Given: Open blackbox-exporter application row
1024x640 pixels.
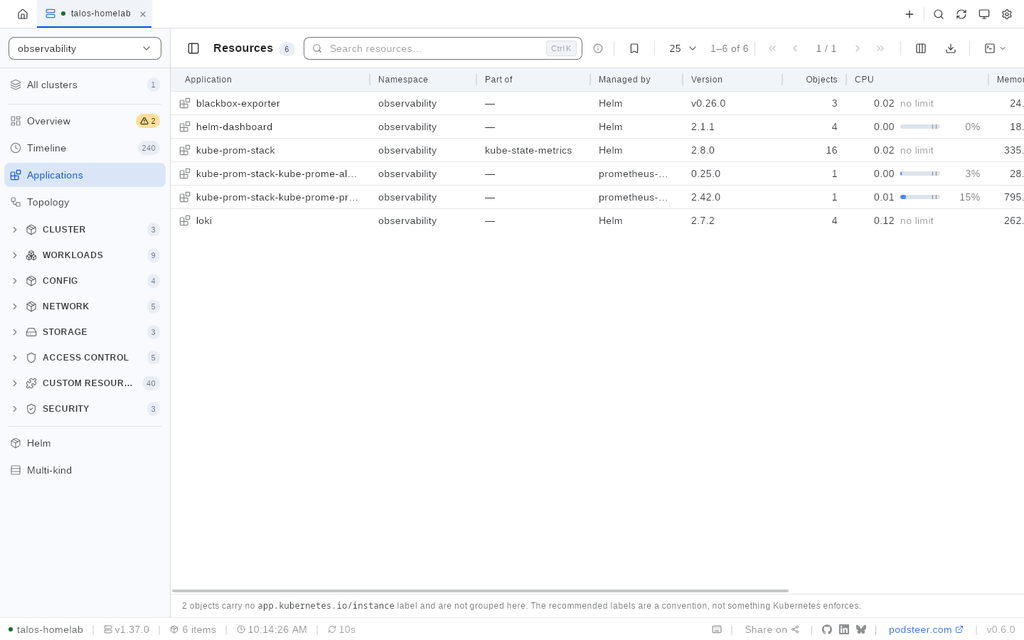Looking at the screenshot, I should tap(597, 103).
